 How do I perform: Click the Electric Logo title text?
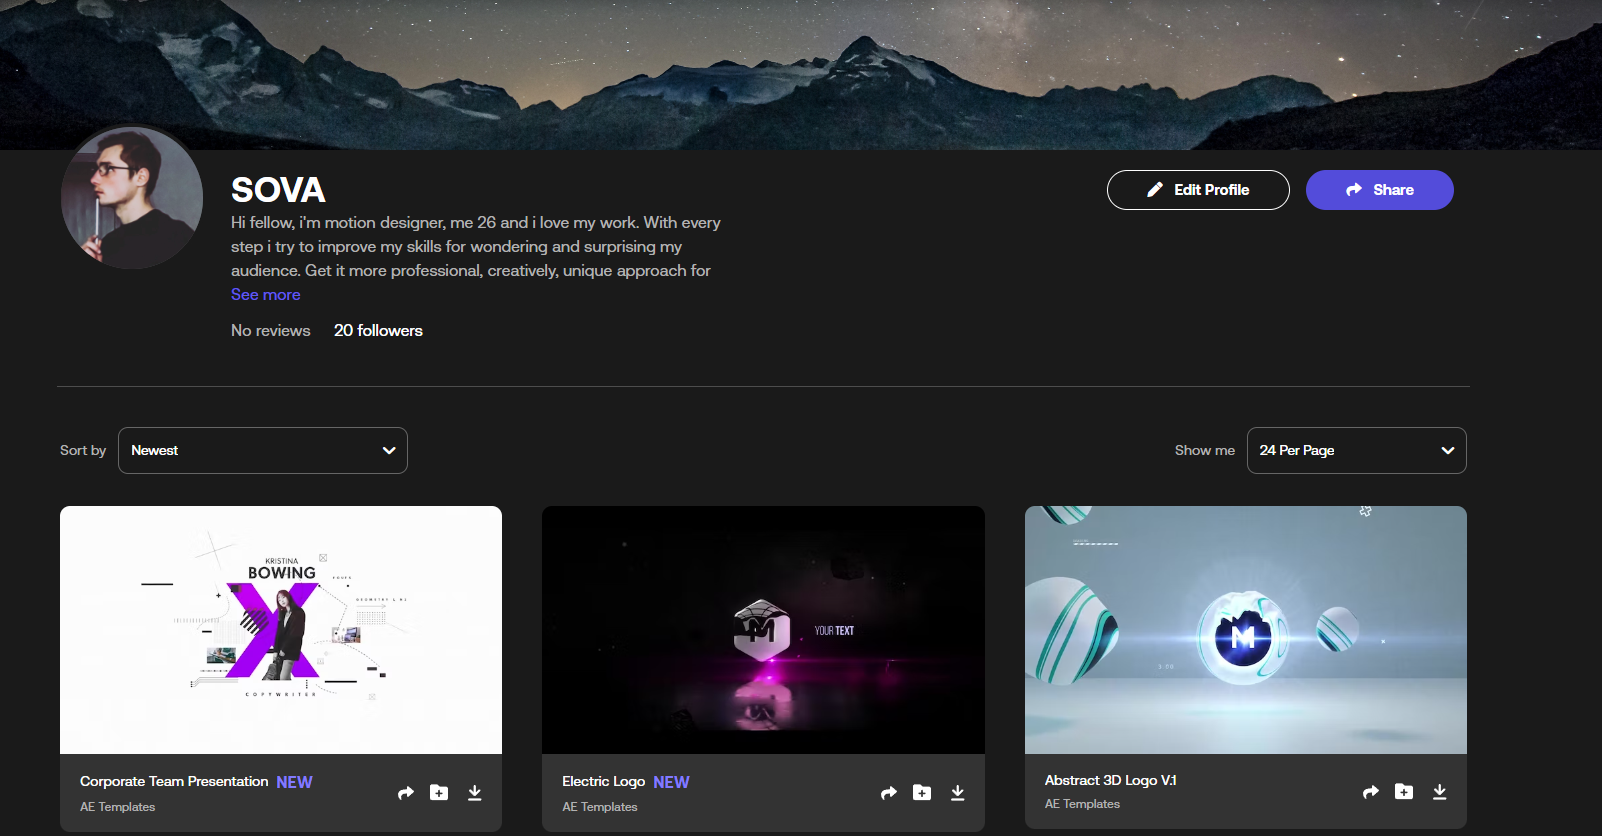pos(603,782)
